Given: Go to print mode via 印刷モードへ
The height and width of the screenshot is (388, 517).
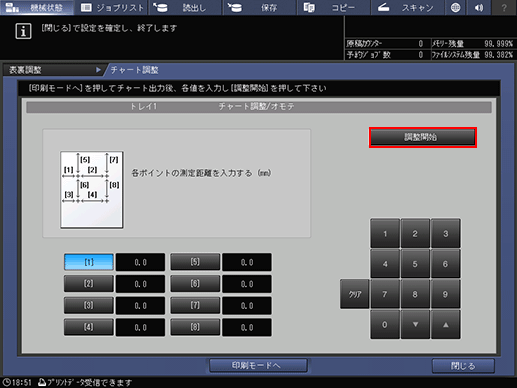Looking at the screenshot, I should 258,365.
